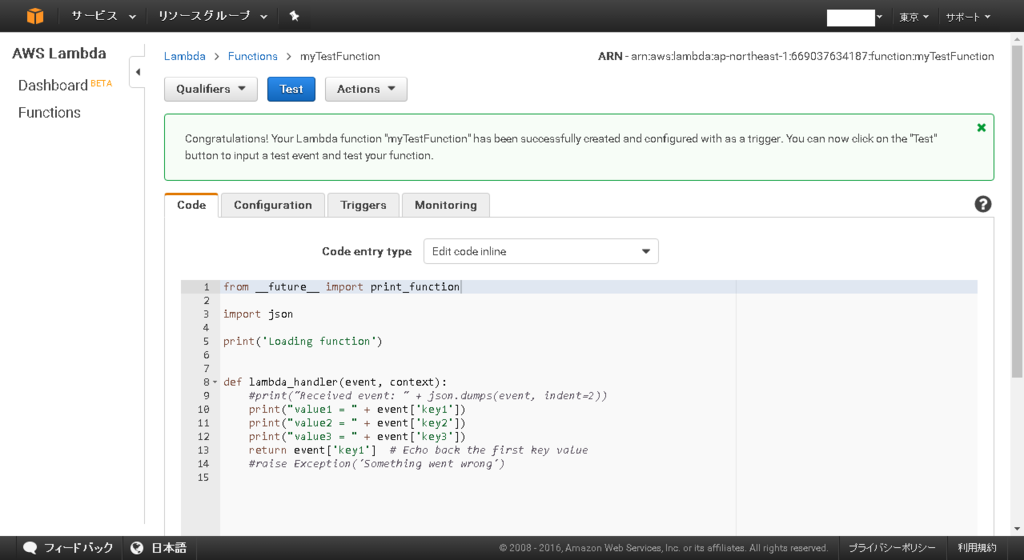
Task: Click the 日本語 language selector label
Action: coord(169,548)
